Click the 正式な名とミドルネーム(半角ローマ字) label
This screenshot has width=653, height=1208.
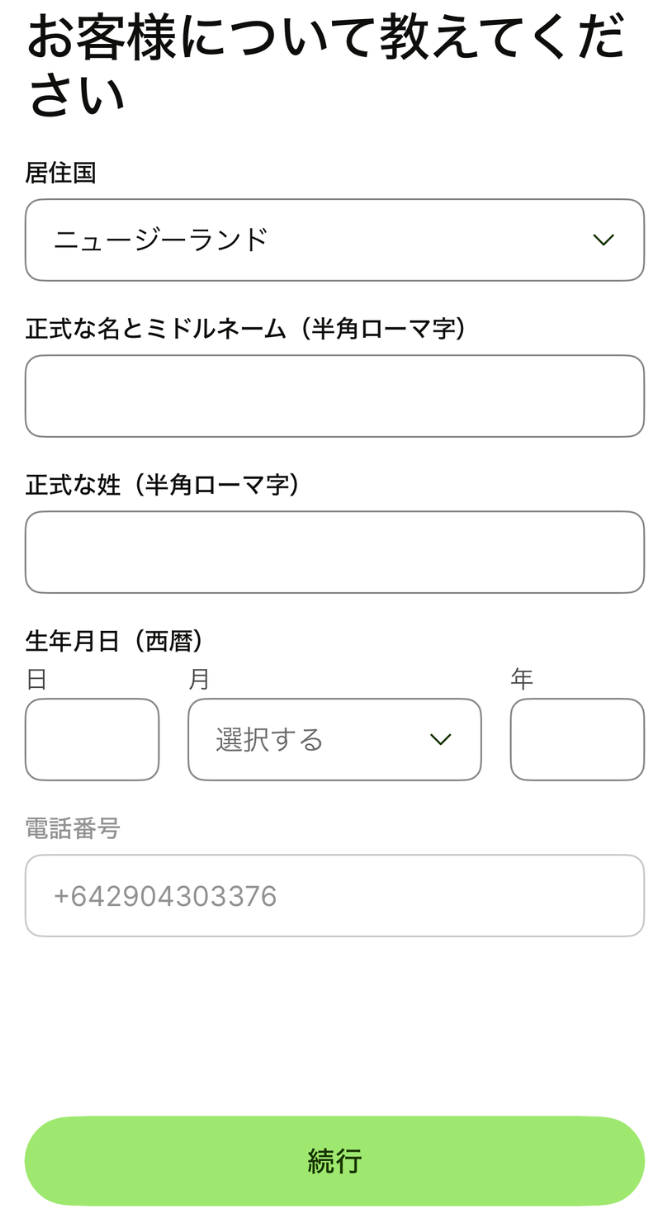coord(246,329)
